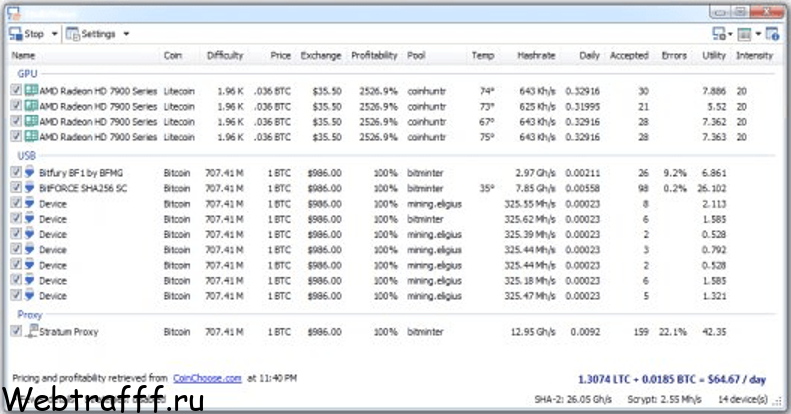This screenshot has width=791, height=414.
Task: Click the BitFORCE SHA256 SC device icon
Action: (30, 188)
